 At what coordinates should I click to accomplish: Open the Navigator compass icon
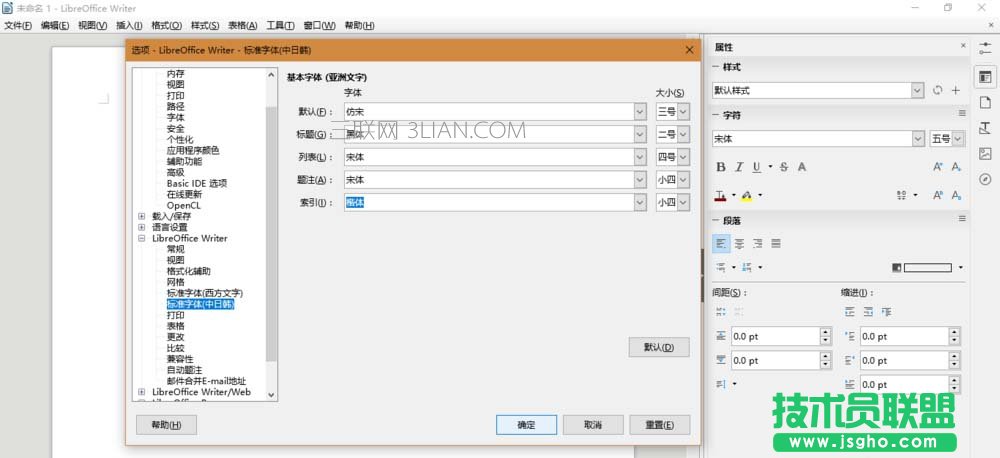click(x=985, y=179)
